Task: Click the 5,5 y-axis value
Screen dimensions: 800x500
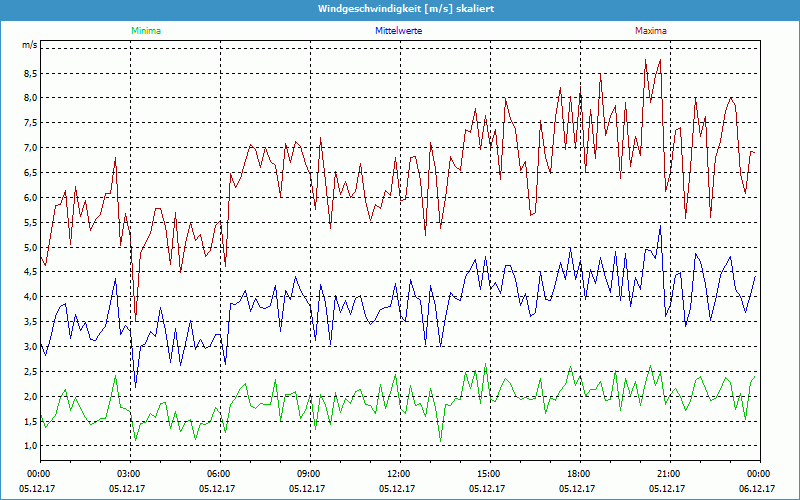Action: click(31, 222)
